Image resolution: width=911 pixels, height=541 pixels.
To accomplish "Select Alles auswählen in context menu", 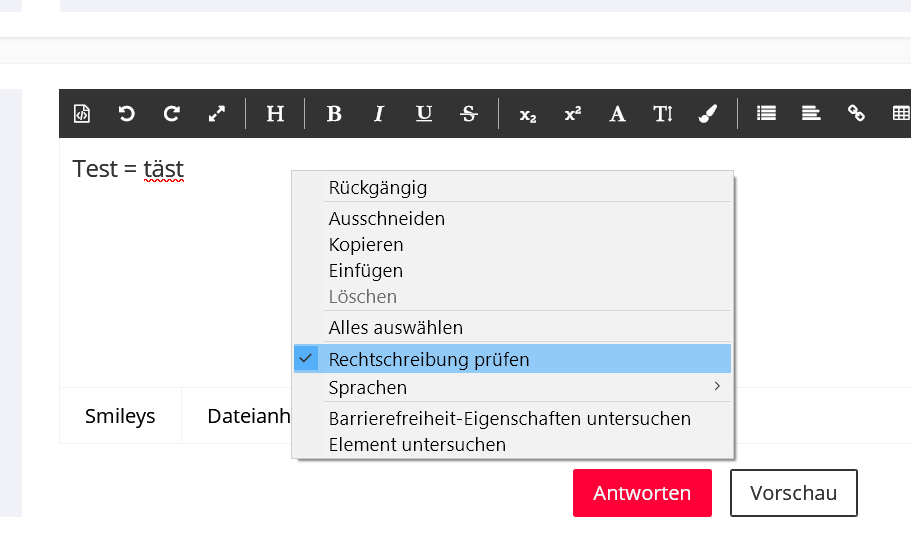I will (395, 327).
